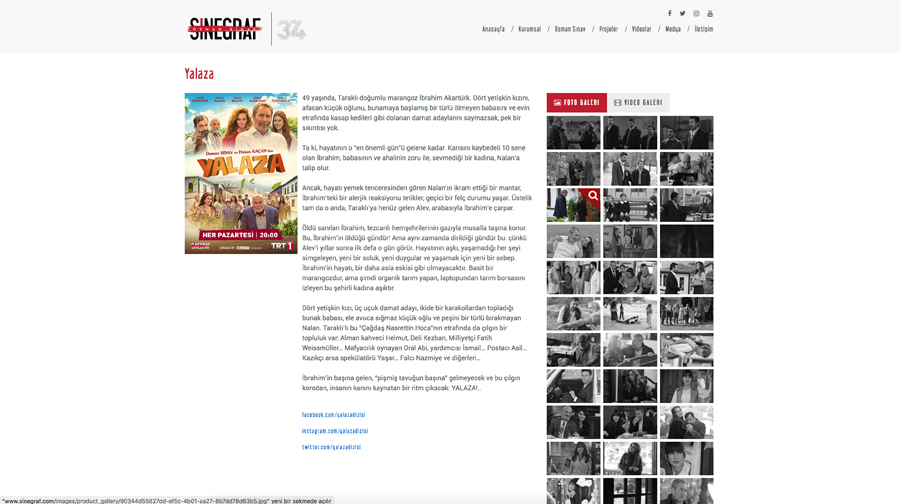Screen dimensions: 900x504
Task: Open the Twitter icon in the header
Action: (x=683, y=14)
